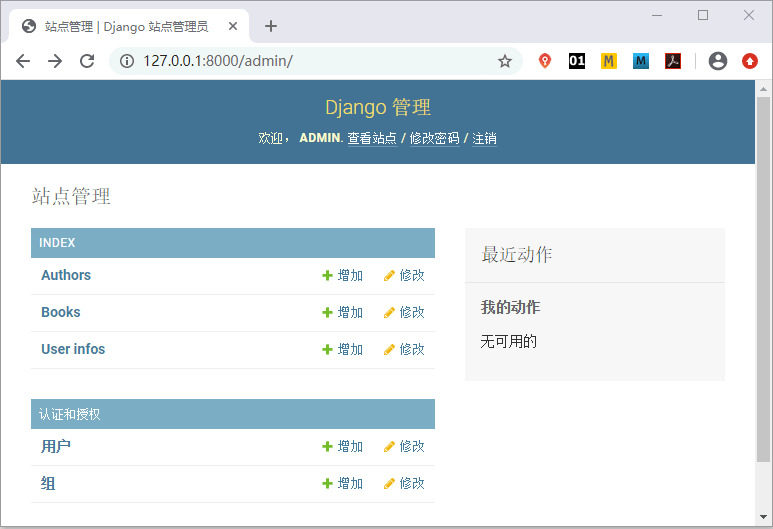
Task: Close the Django 站点管理员 tab
Action: (x=233, y=26)
